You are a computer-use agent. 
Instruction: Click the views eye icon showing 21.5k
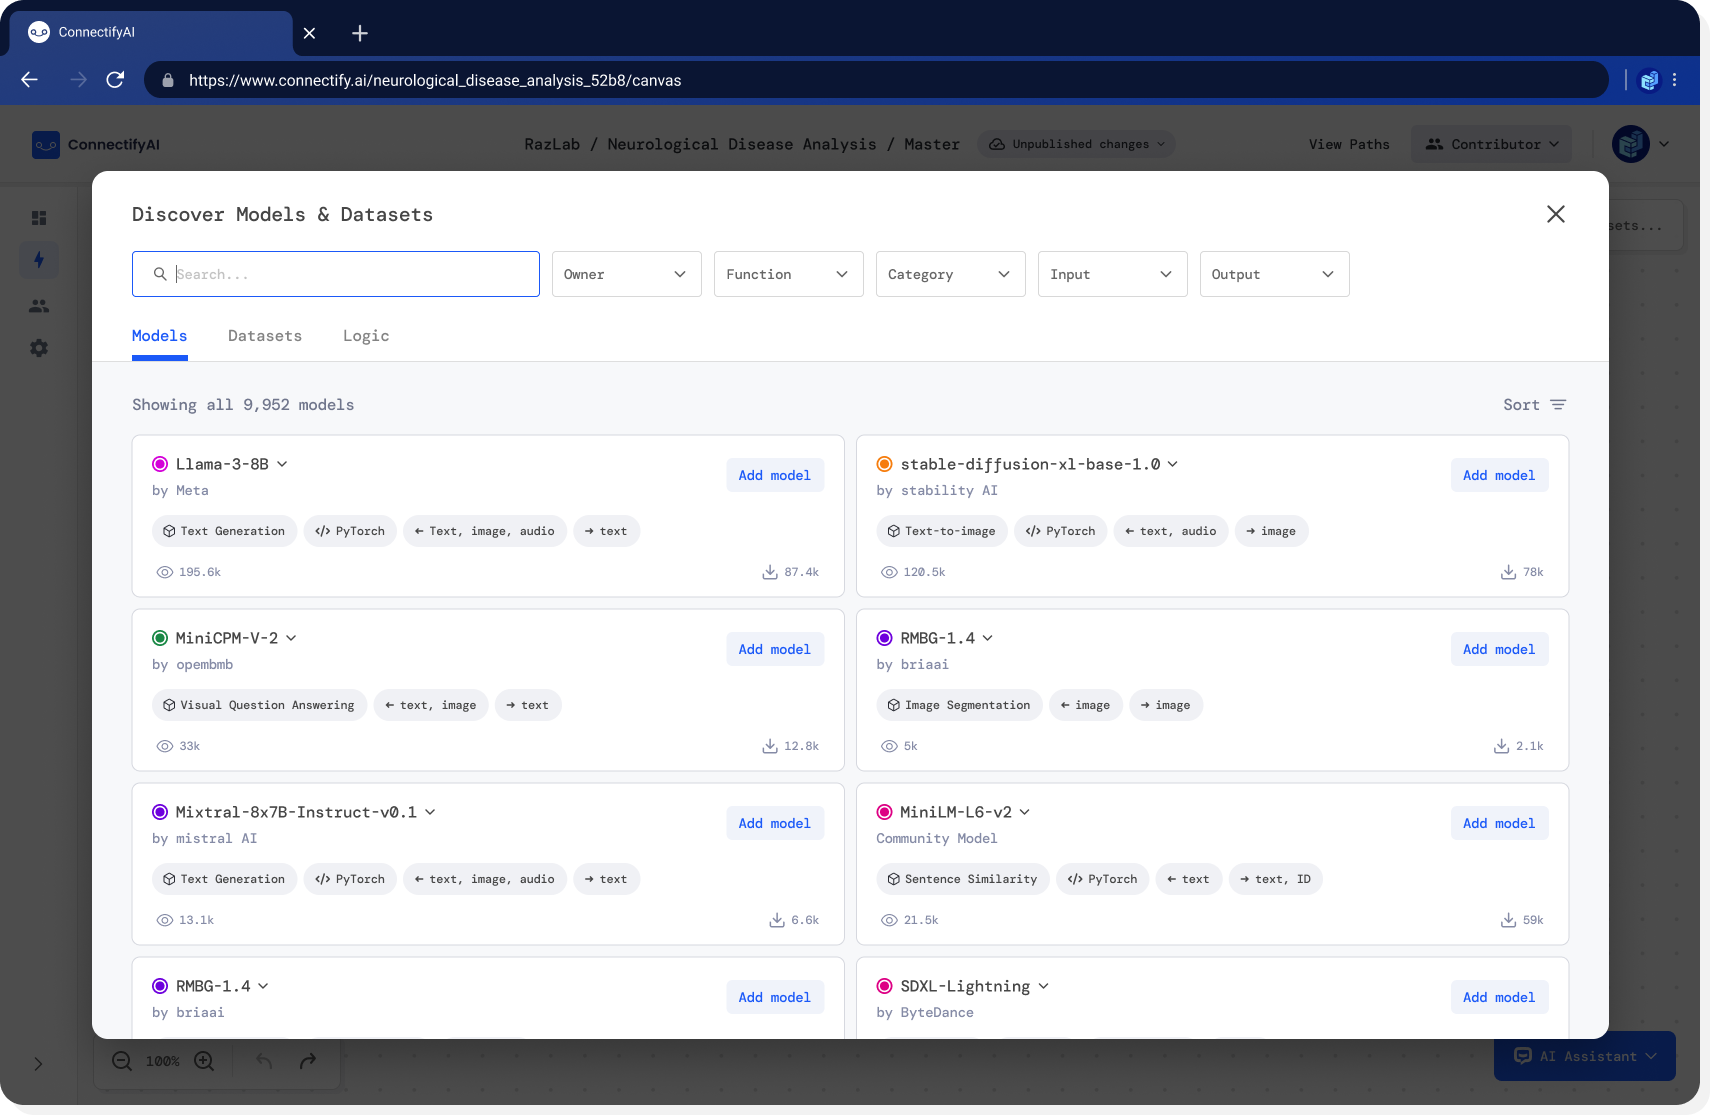click(889, 920)
